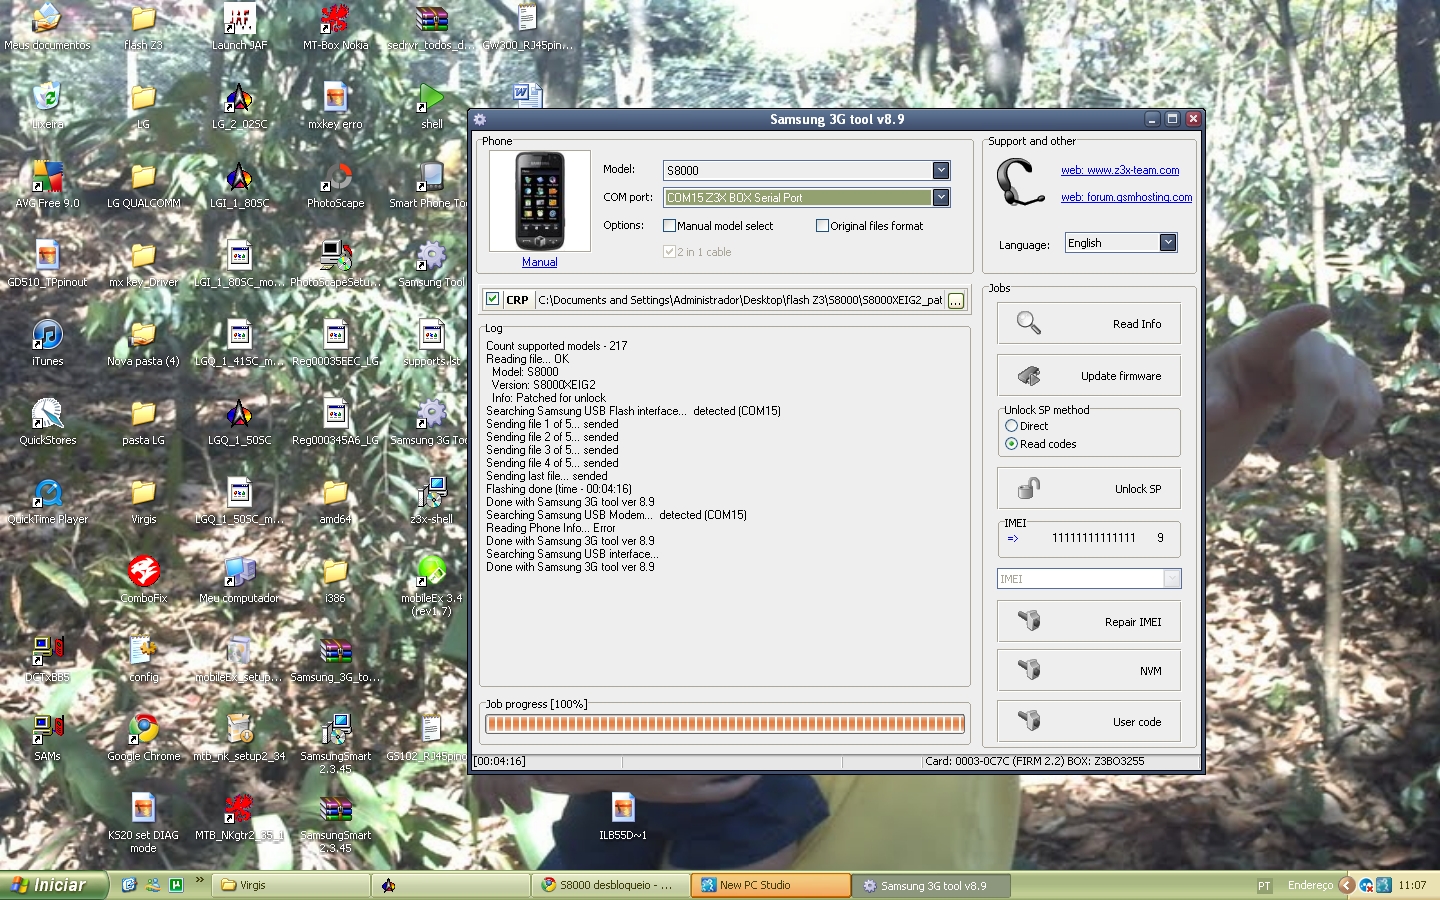Click 'Info: Patched for unlock' log line
Screen dimensions: 1440x900
pos(548,398)
